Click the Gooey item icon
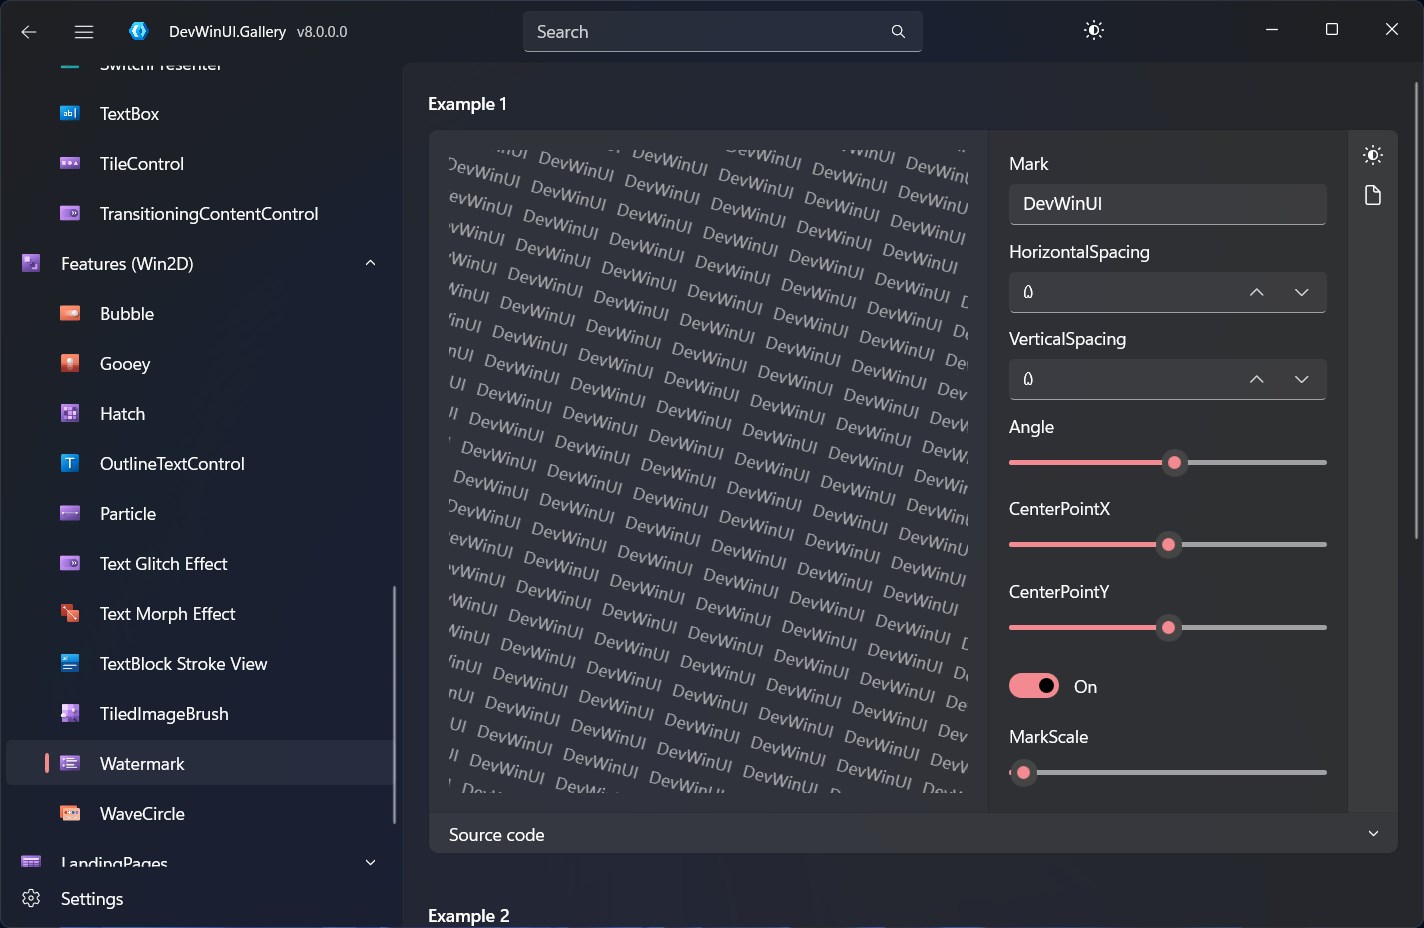Viewport: 1424px width, 928px height. point(70,364)
